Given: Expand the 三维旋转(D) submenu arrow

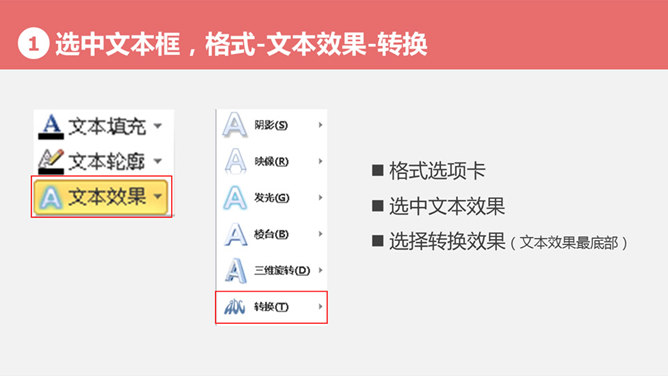Looking at the screenshot, I should click(320, 270).
